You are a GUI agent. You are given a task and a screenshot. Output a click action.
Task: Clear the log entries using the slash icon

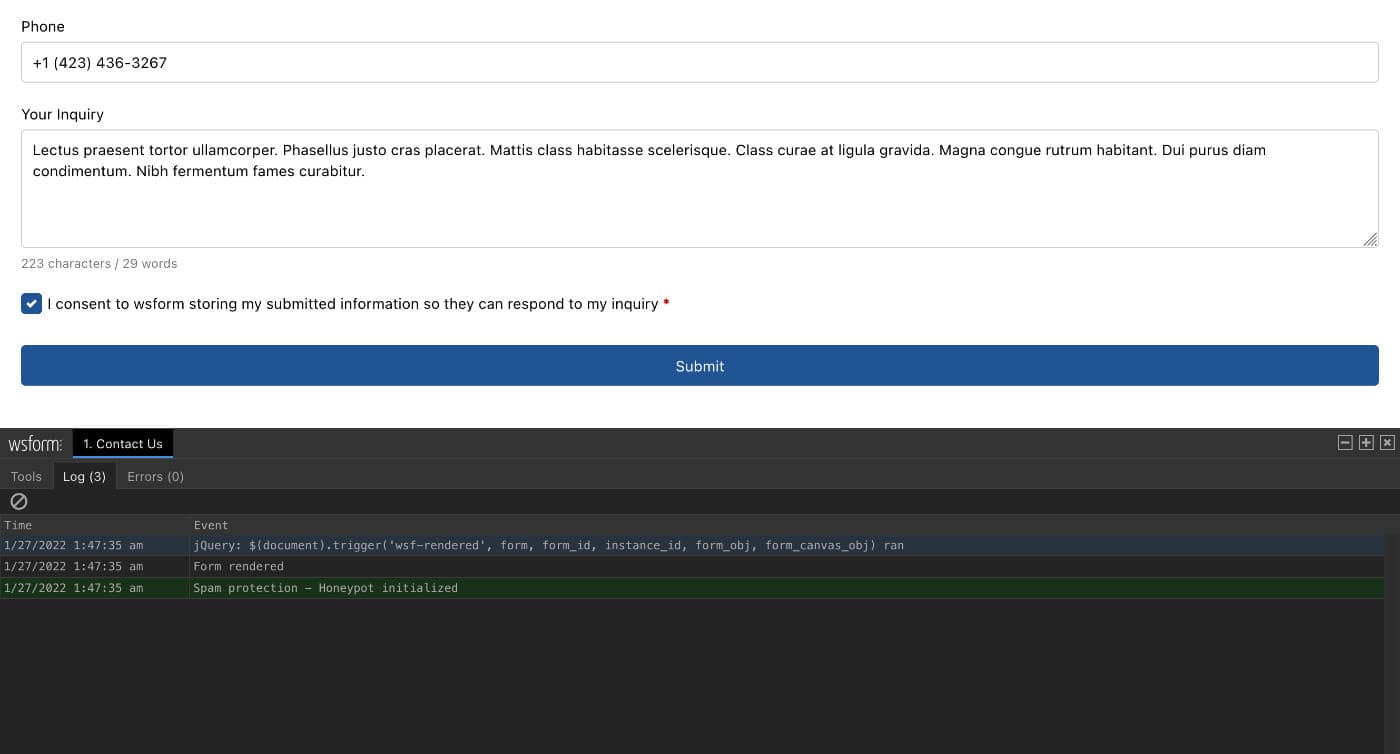tap(18, 501)
